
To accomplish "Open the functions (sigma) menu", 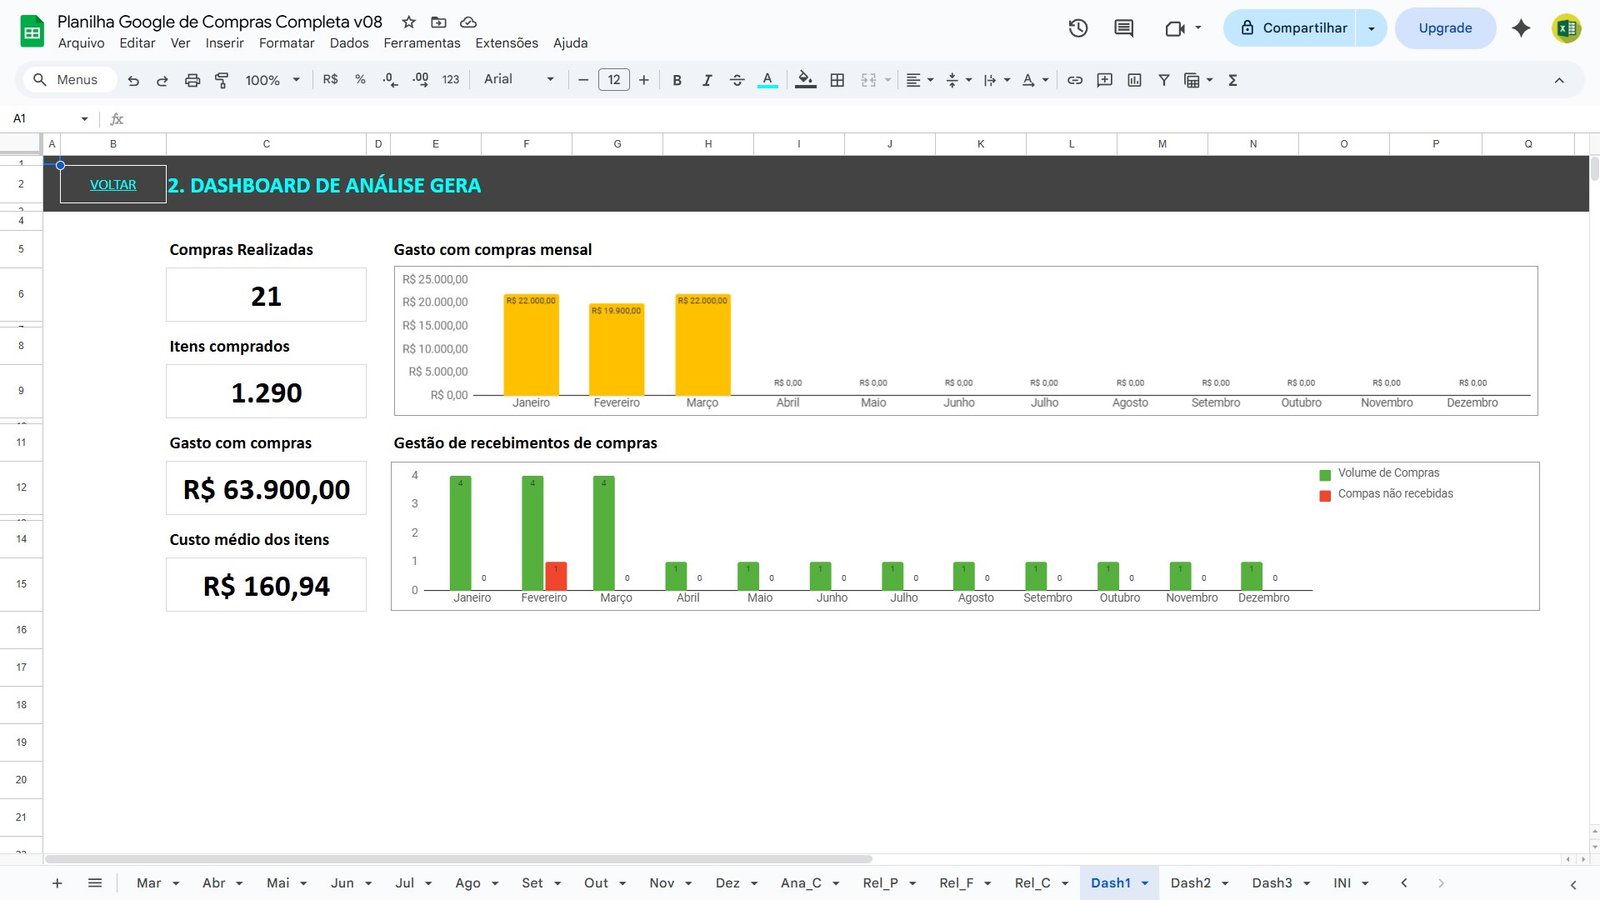I will coord(1233,79).
